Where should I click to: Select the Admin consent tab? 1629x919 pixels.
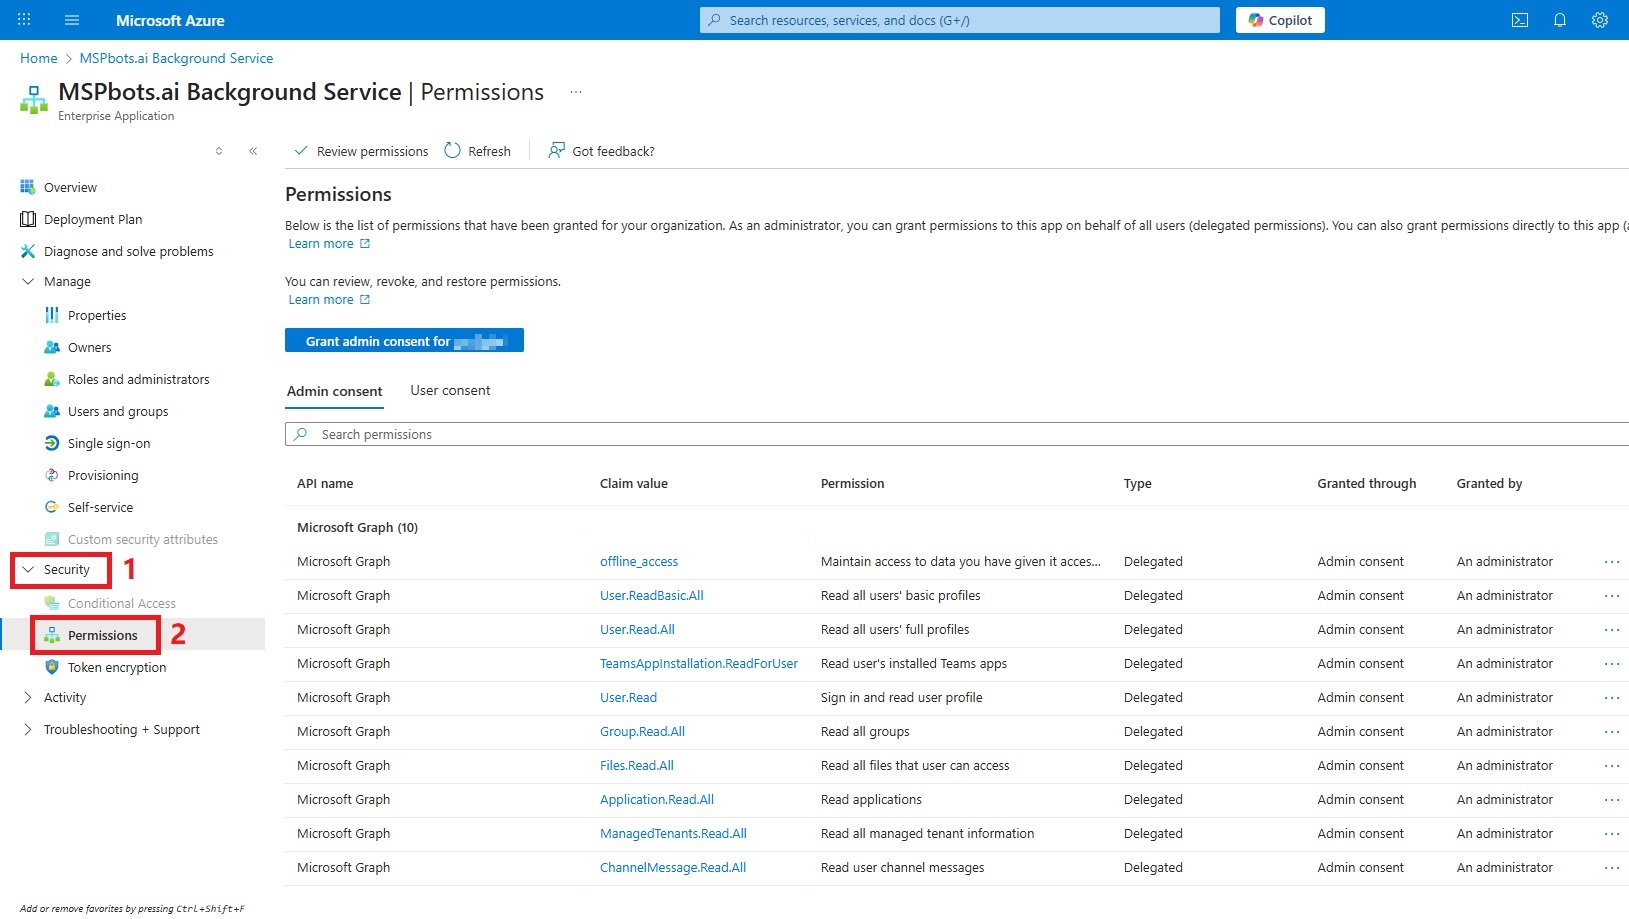pyautogui.click(x=334, y=391)
